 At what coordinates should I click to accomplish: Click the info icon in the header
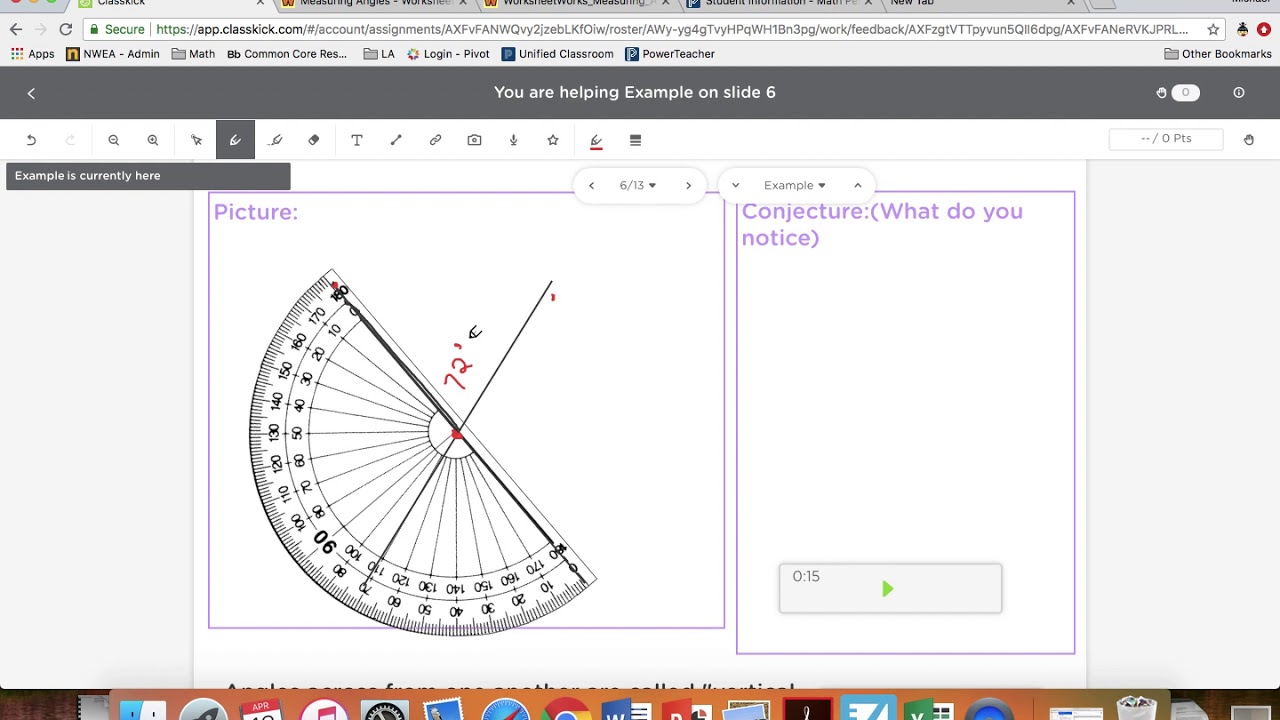(x=1239, y=92)
